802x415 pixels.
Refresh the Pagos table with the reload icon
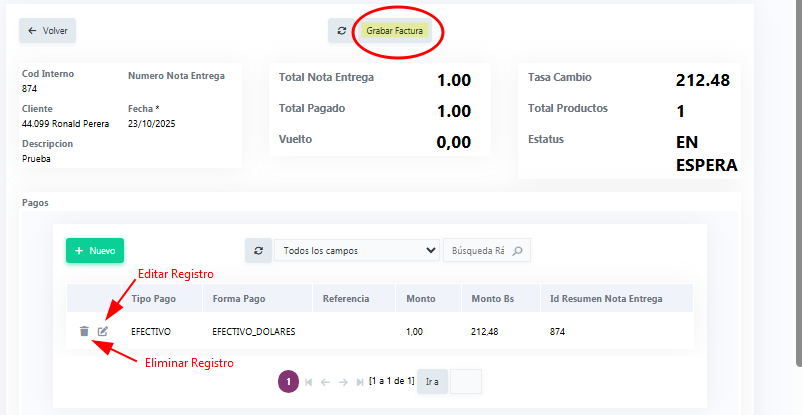259,250
